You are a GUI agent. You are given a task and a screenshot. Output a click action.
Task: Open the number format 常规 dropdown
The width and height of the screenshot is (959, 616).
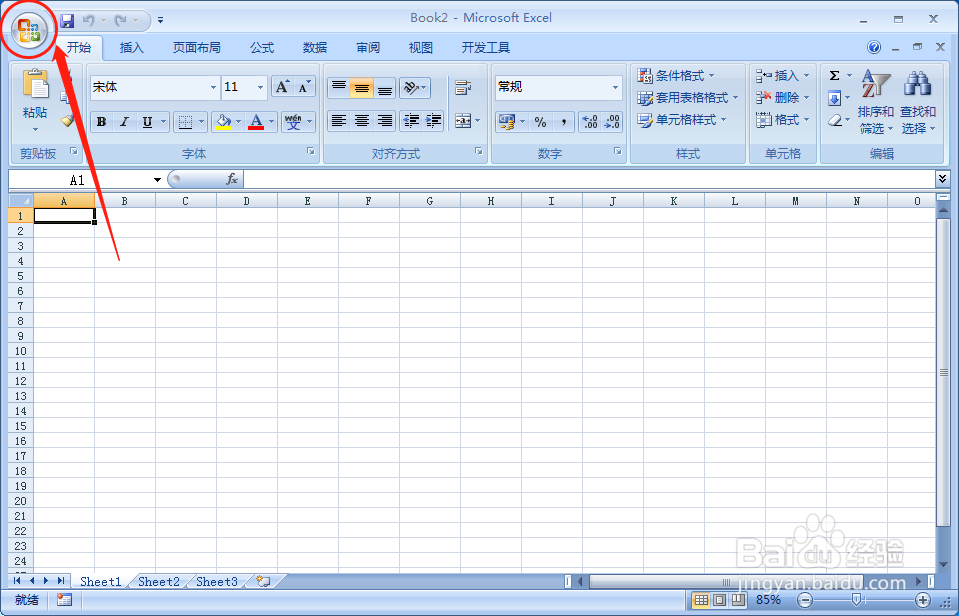coord(615,87)
